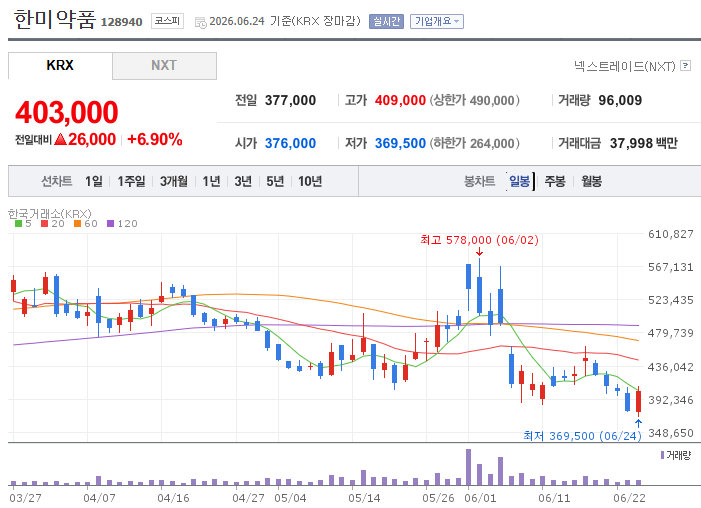Click the calendar clock icon beside date
This screenshot has height=508, width=701.
click(201, 22)
